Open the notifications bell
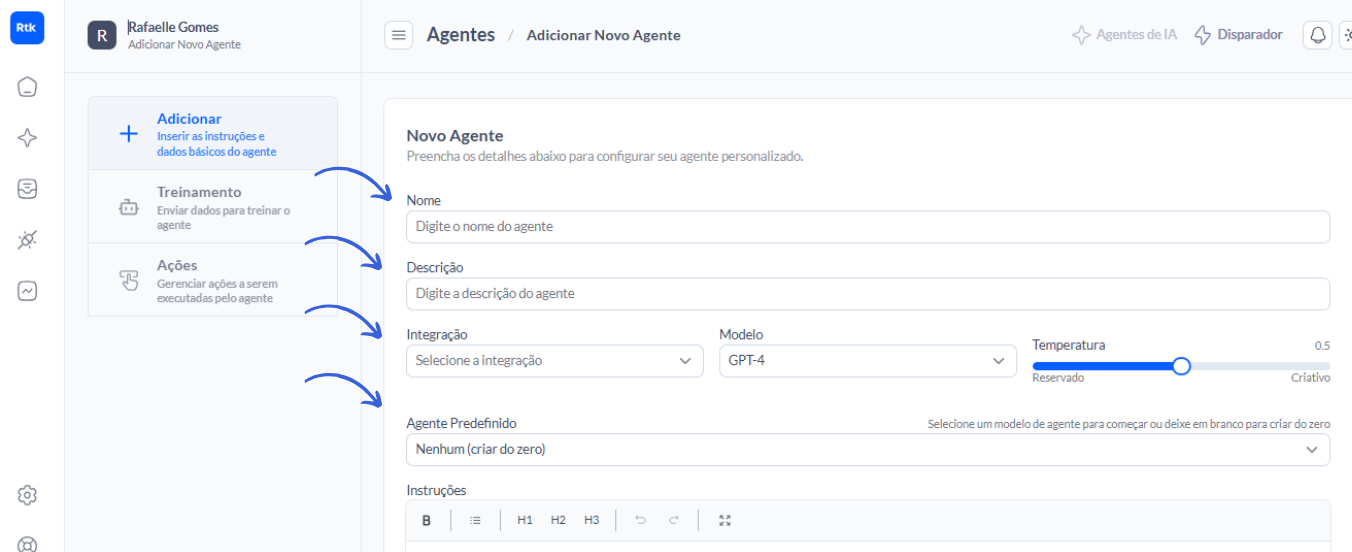This screenshot has height=552, width=1352. [x=1318, y=35]
